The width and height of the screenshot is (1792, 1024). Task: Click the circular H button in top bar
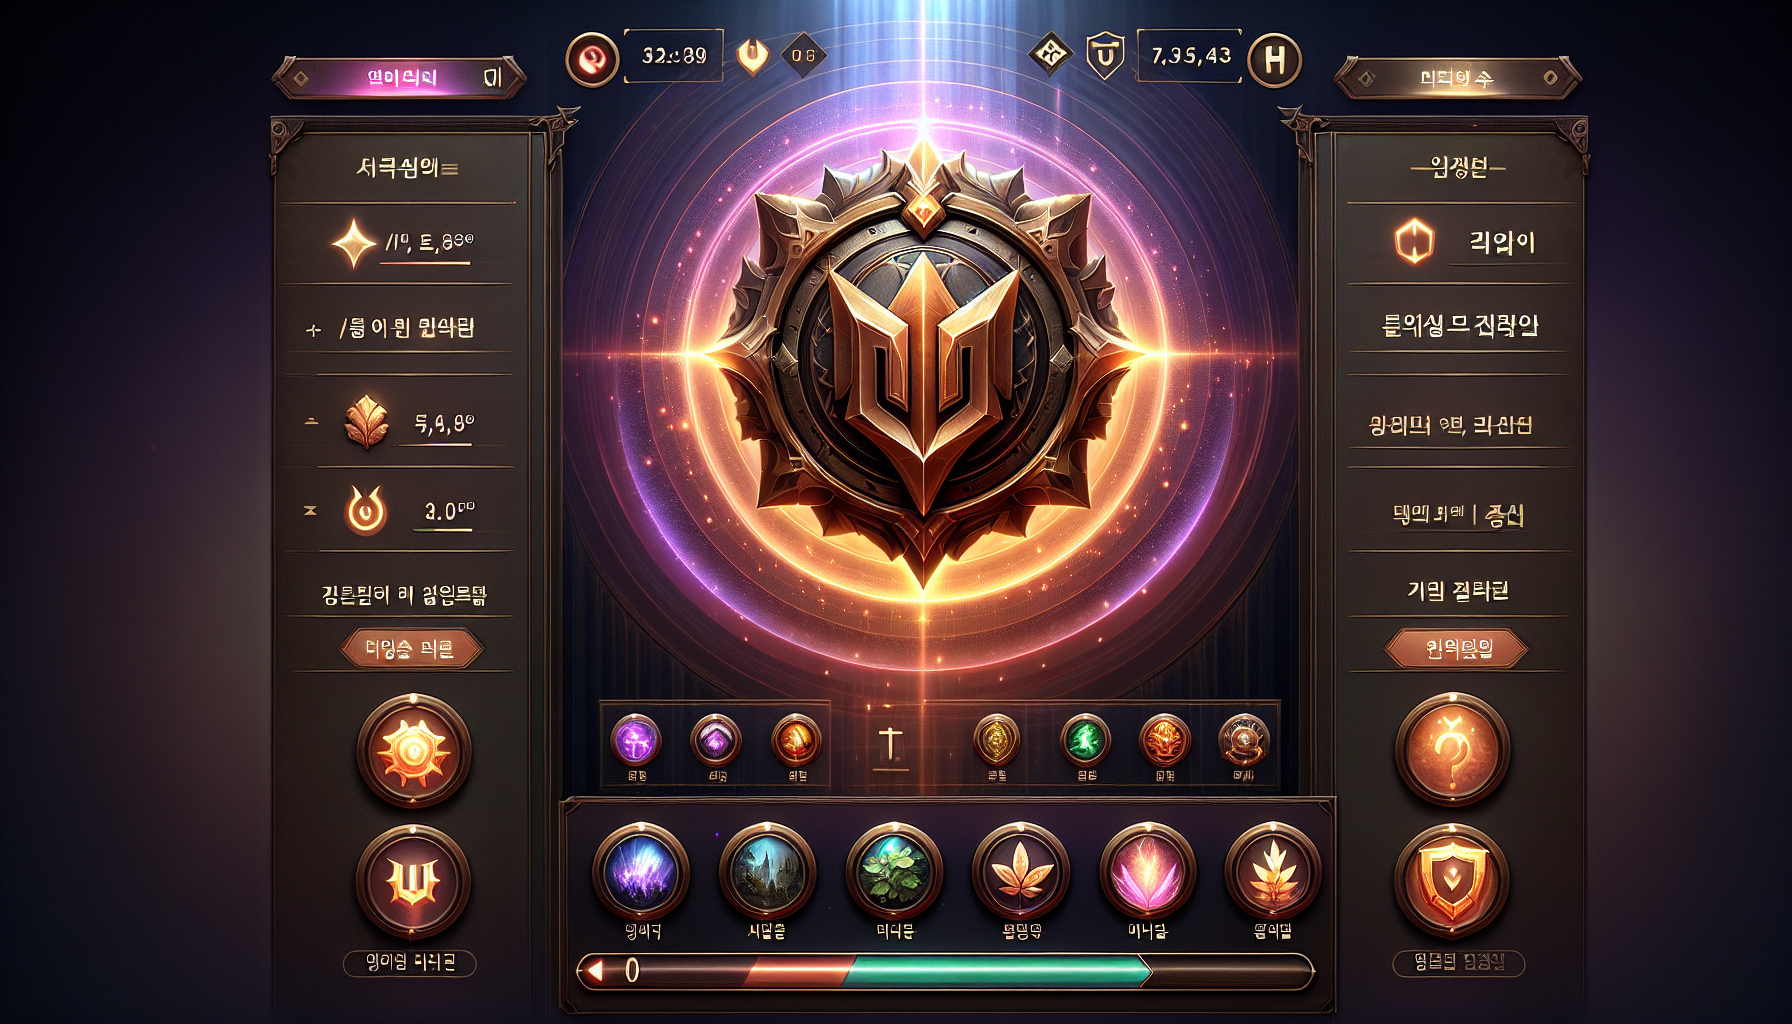coord(1274,60)
